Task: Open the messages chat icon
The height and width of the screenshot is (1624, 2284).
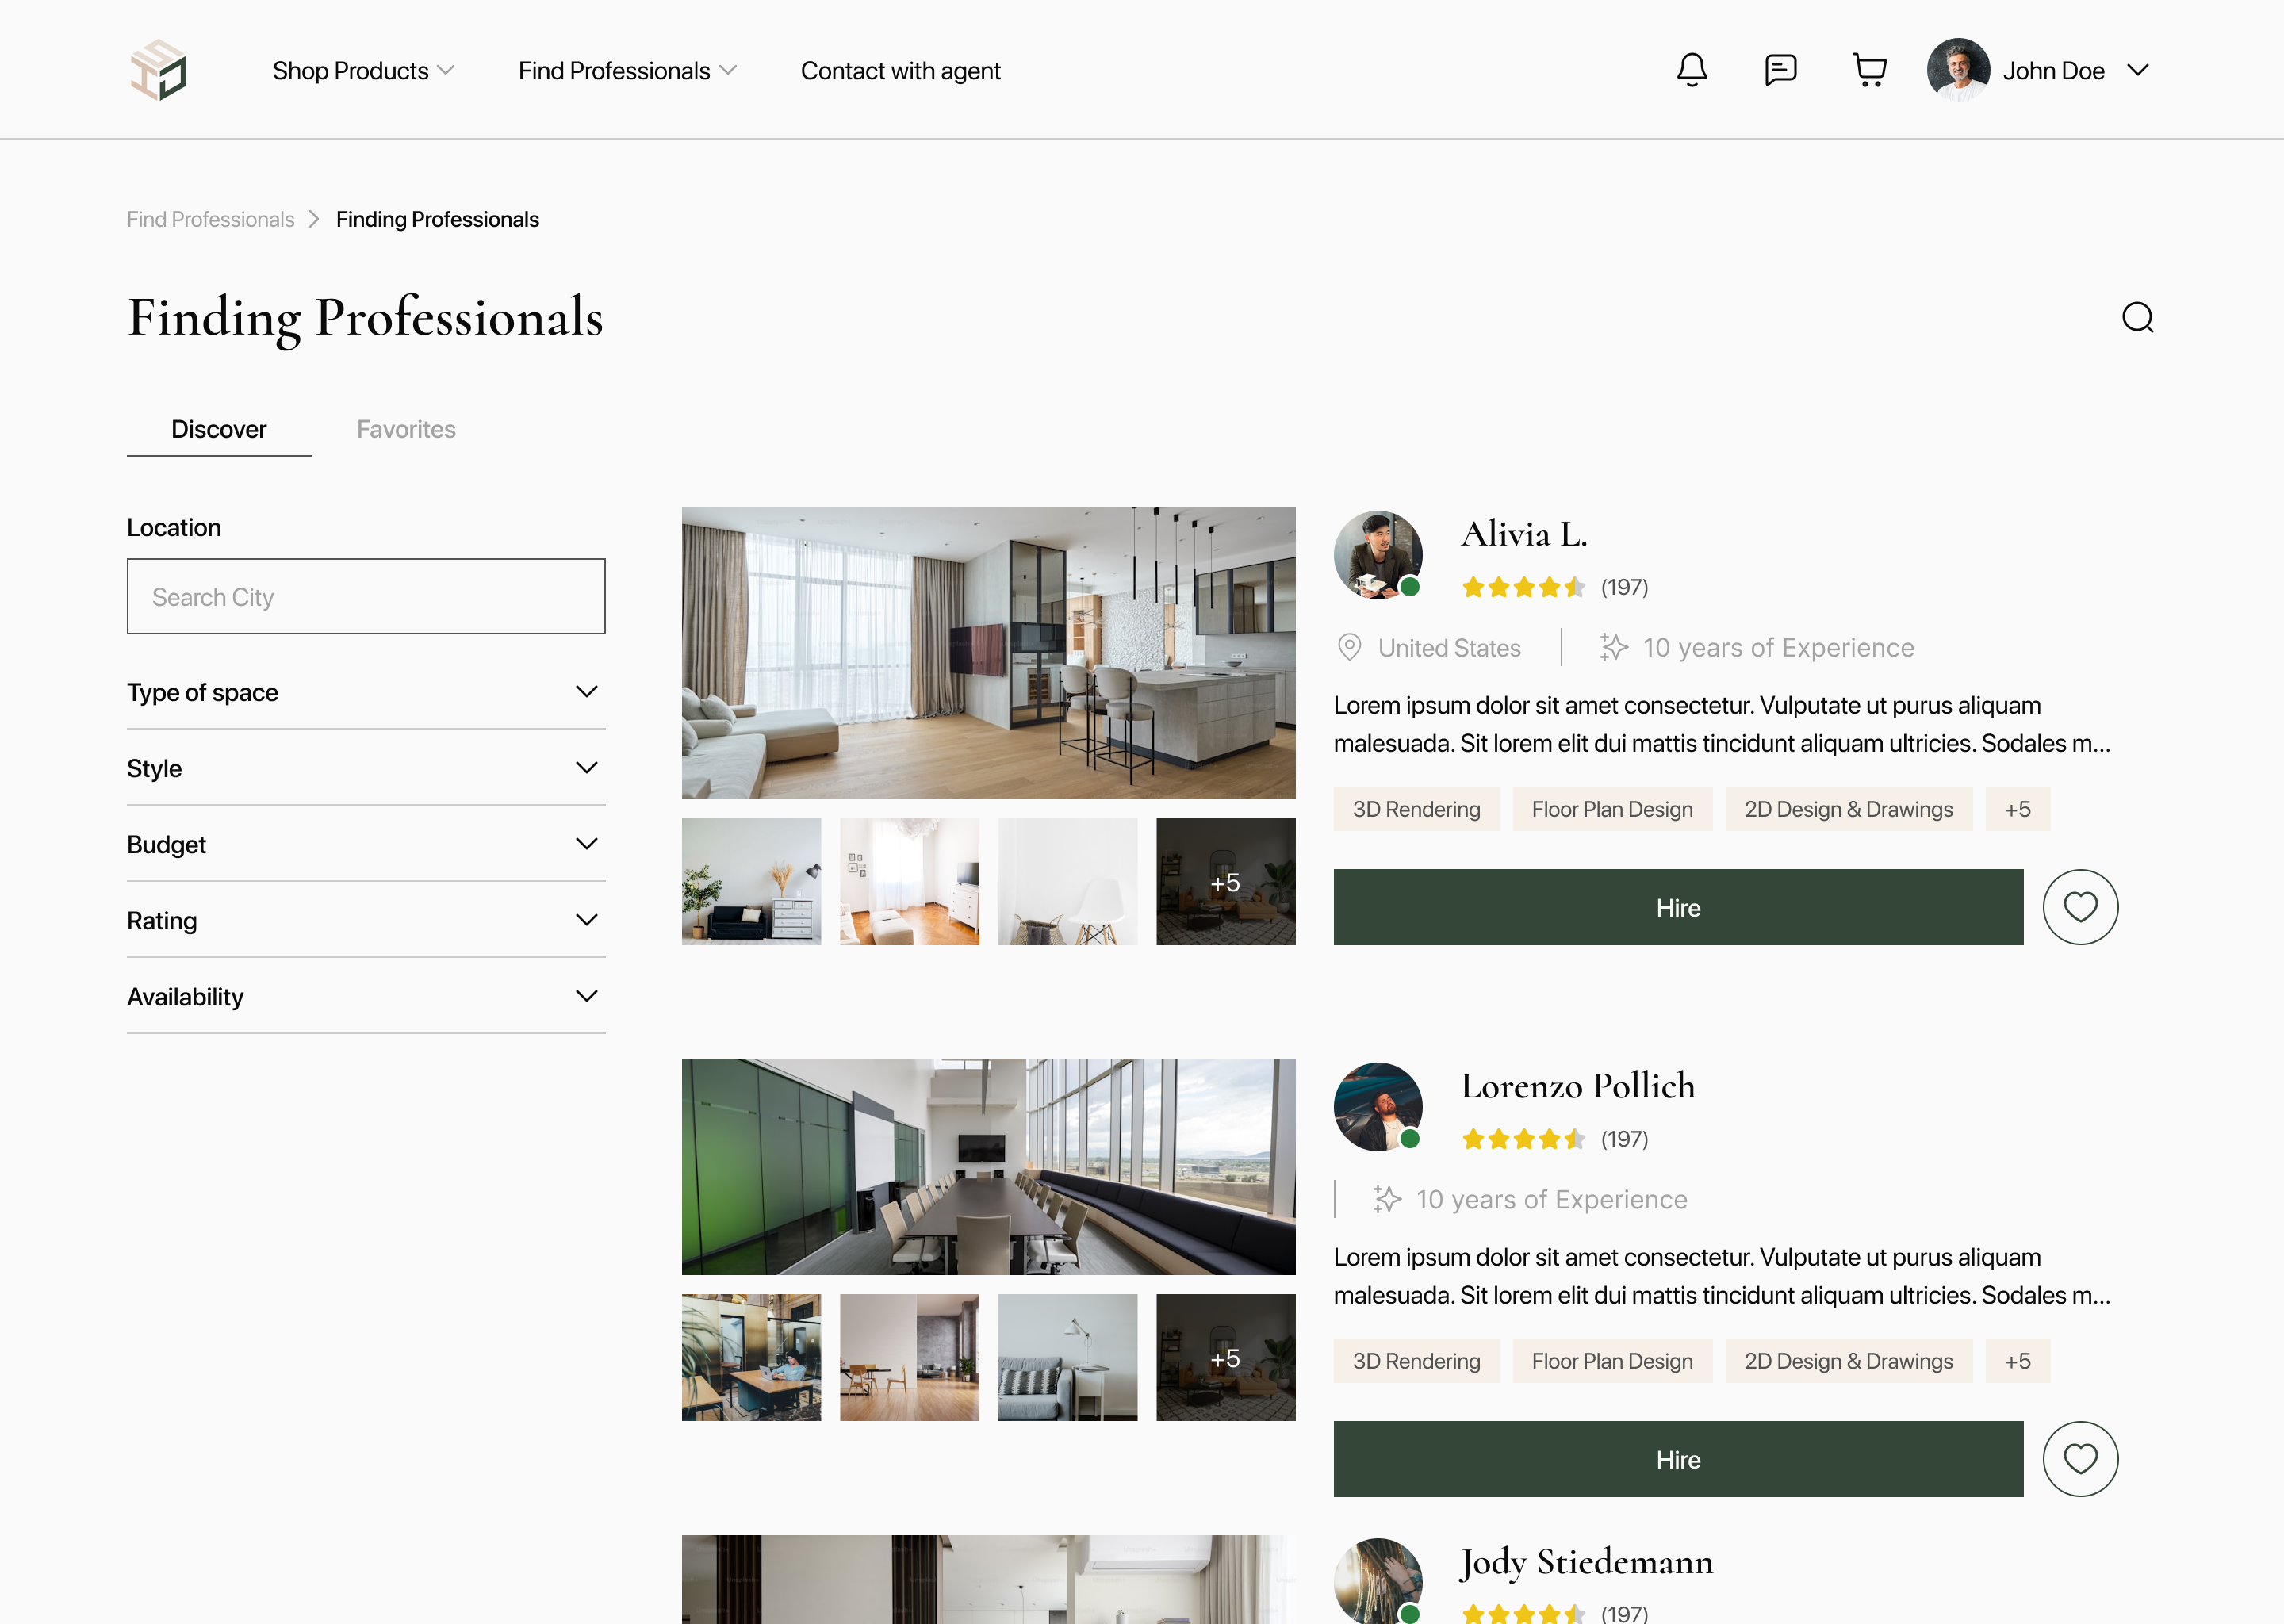Action: click(1780, 70)
